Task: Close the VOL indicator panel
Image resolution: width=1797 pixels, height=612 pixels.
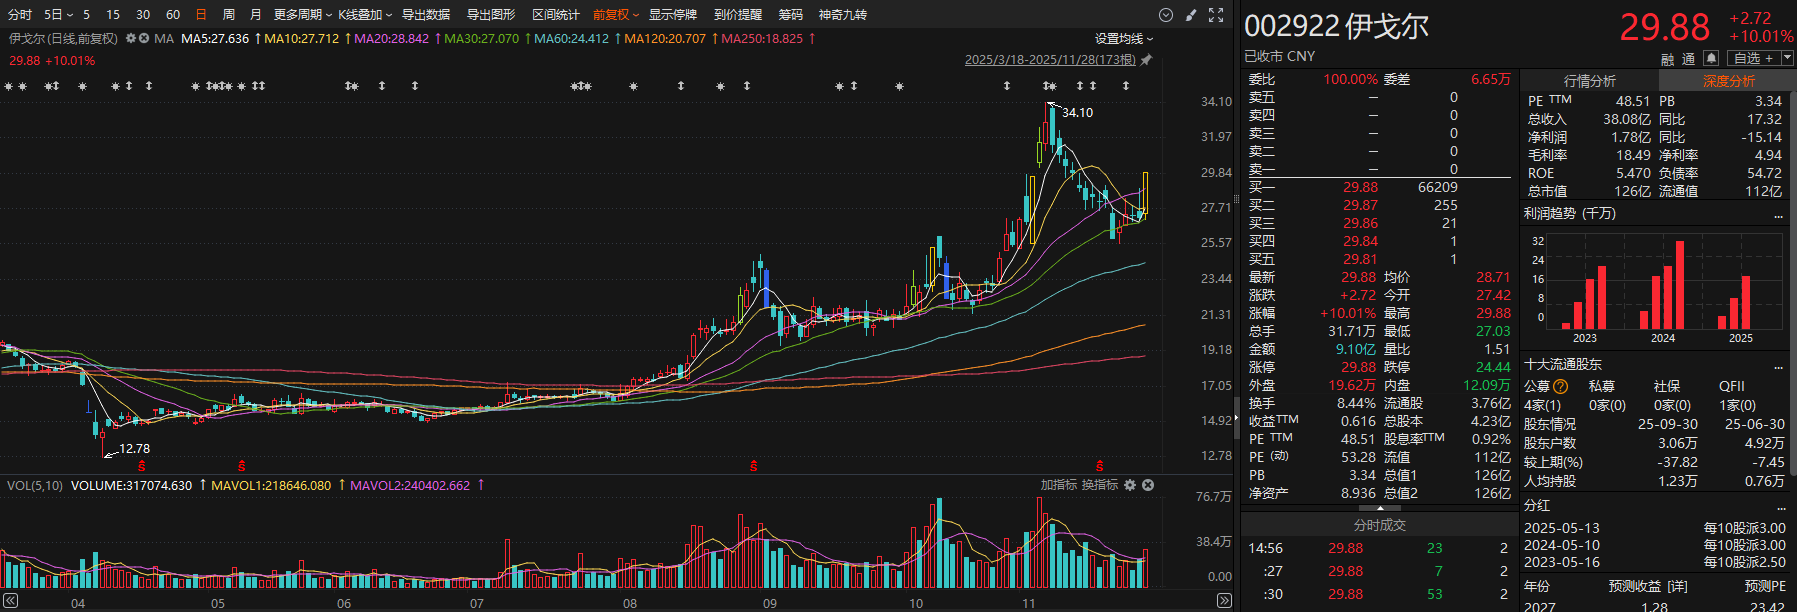Action: (x=1148, y=485)
